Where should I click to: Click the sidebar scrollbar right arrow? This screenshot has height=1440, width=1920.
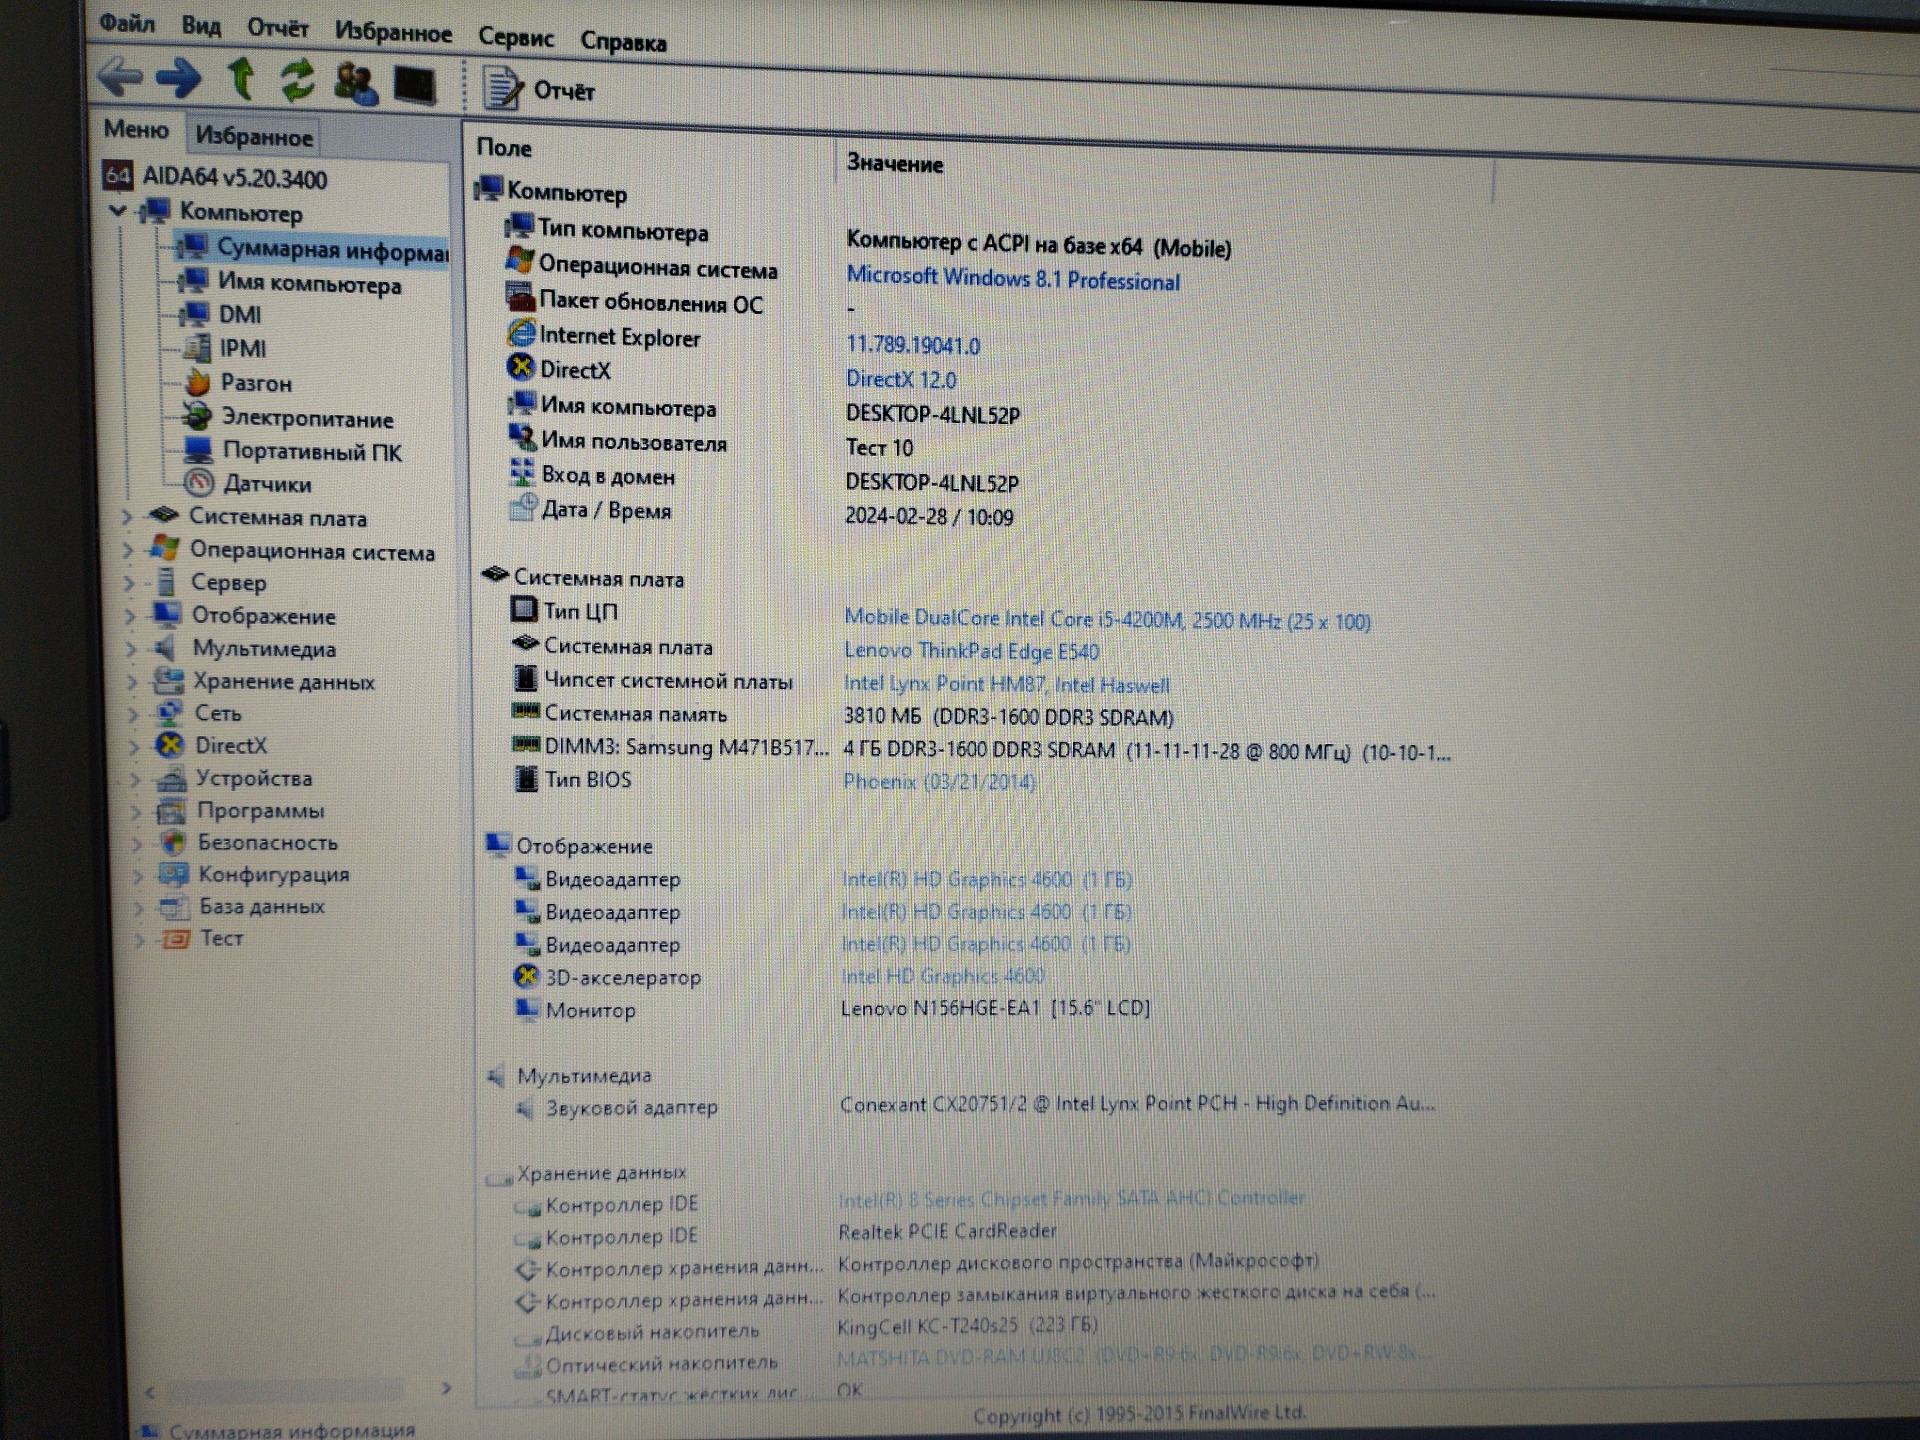coord(446,1388)
